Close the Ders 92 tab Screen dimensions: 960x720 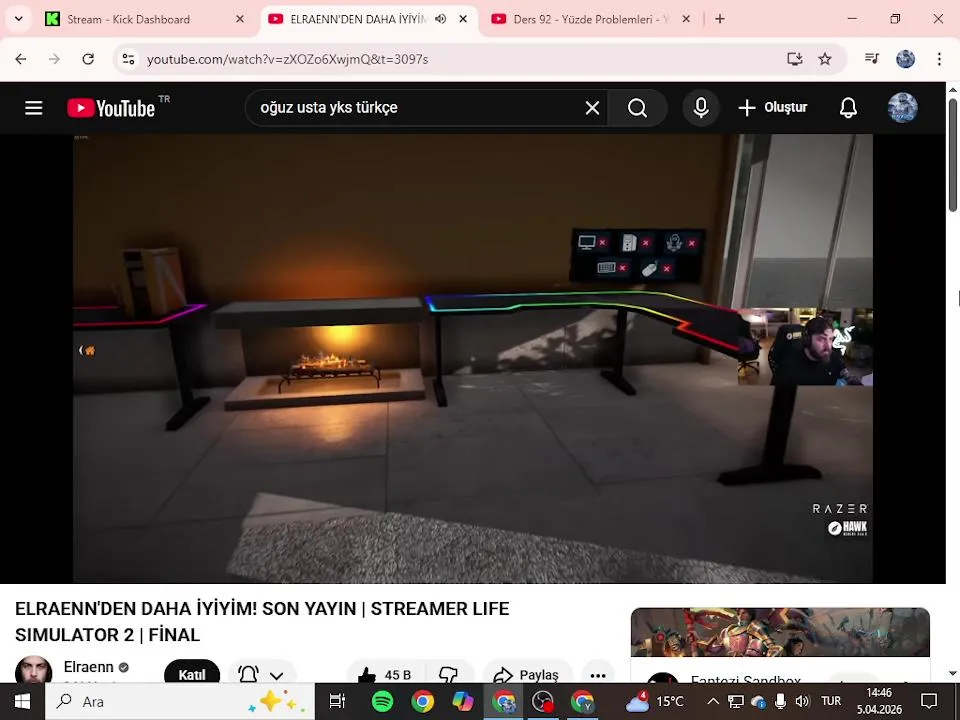click(686, 19)
